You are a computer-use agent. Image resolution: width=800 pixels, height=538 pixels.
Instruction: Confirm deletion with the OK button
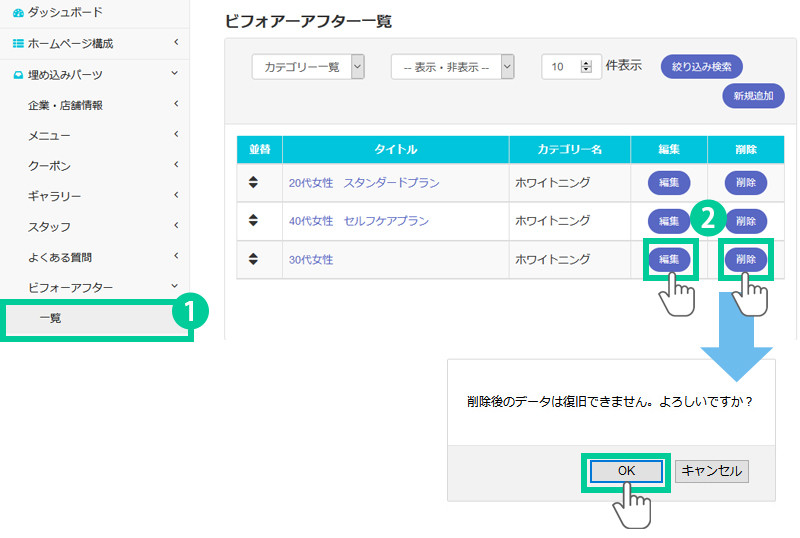(625, 471)
